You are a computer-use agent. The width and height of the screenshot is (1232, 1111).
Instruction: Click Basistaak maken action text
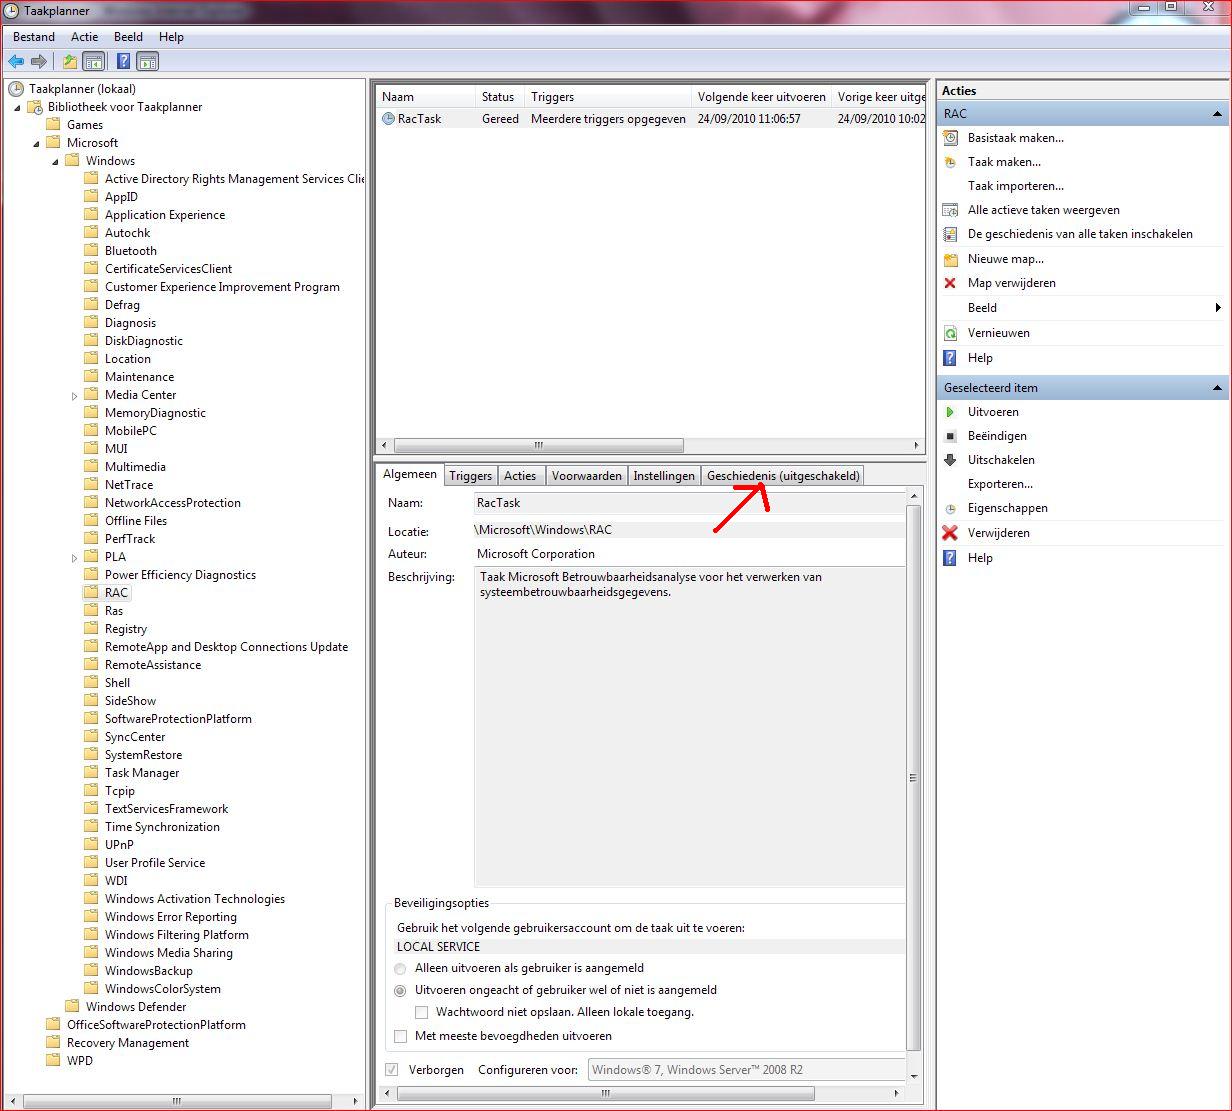[1016, 138]
